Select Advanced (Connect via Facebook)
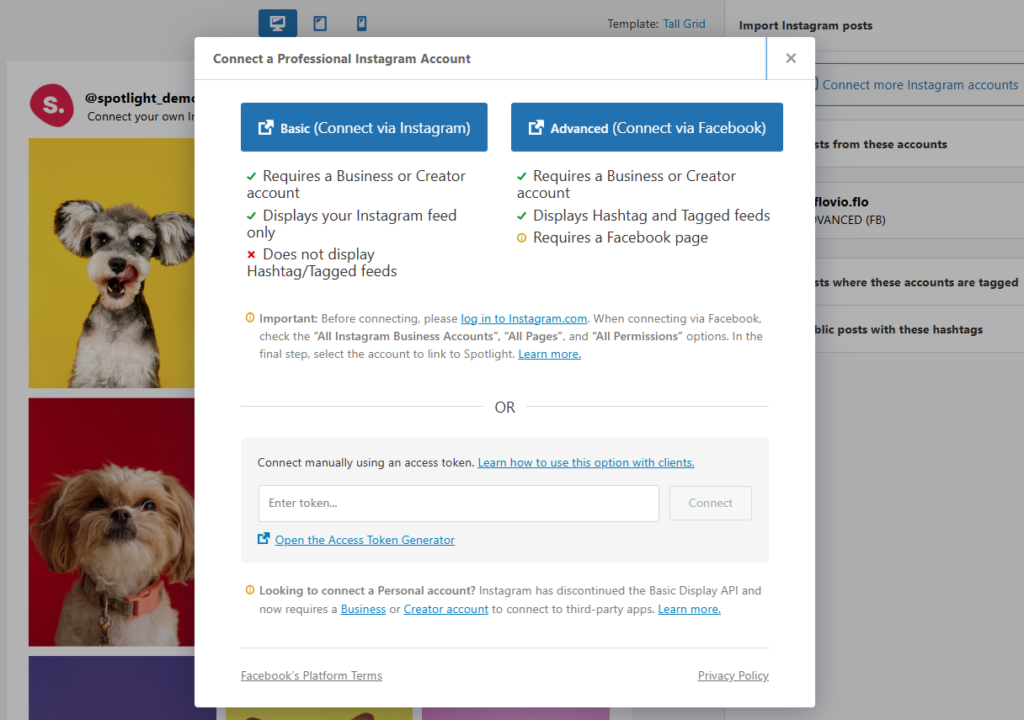The image size is (1024, 720). click(646, 127)
